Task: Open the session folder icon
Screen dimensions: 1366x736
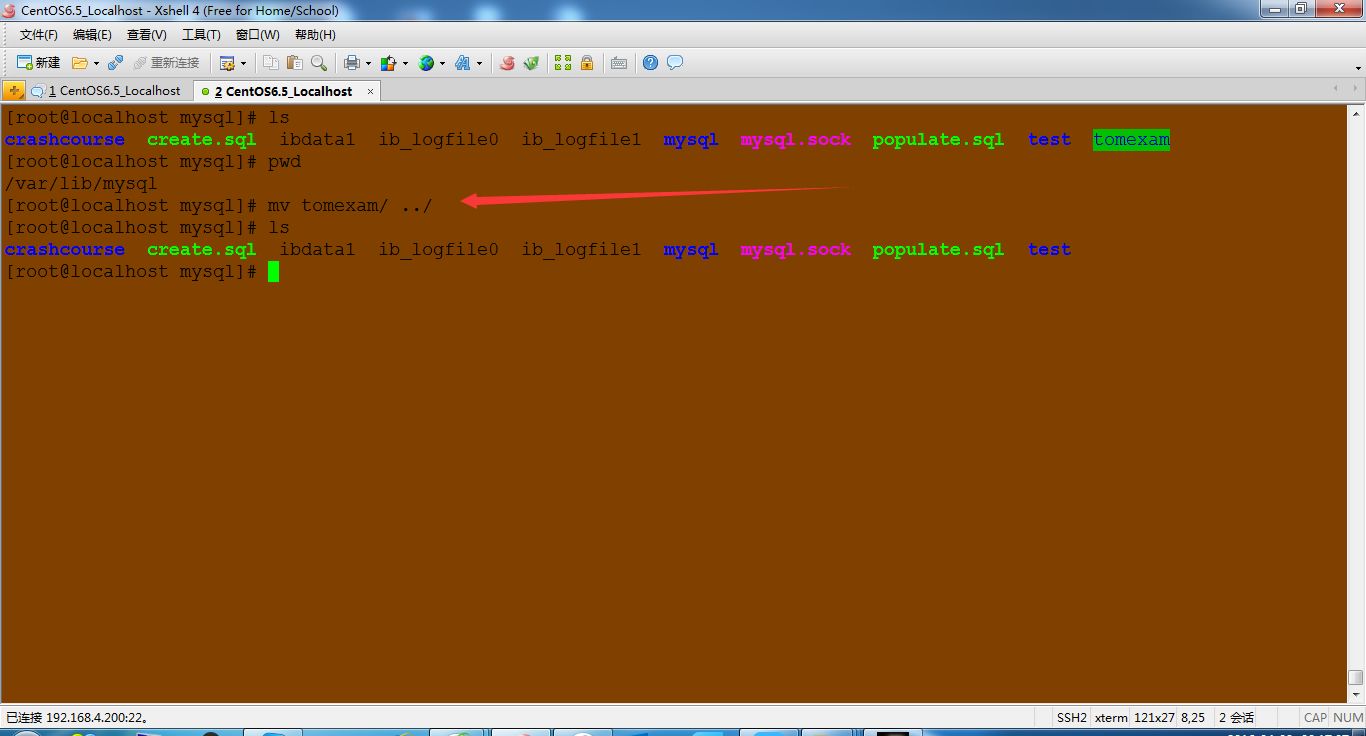Action: (x=80, y=63)
